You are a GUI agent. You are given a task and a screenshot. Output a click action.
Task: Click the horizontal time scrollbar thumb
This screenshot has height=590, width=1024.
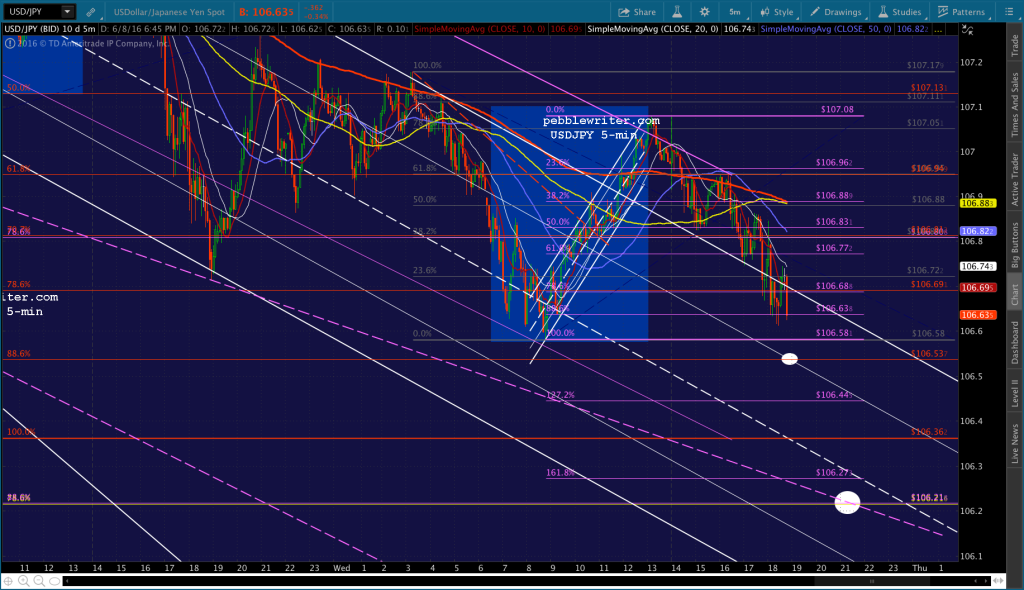tap(870, 581)
